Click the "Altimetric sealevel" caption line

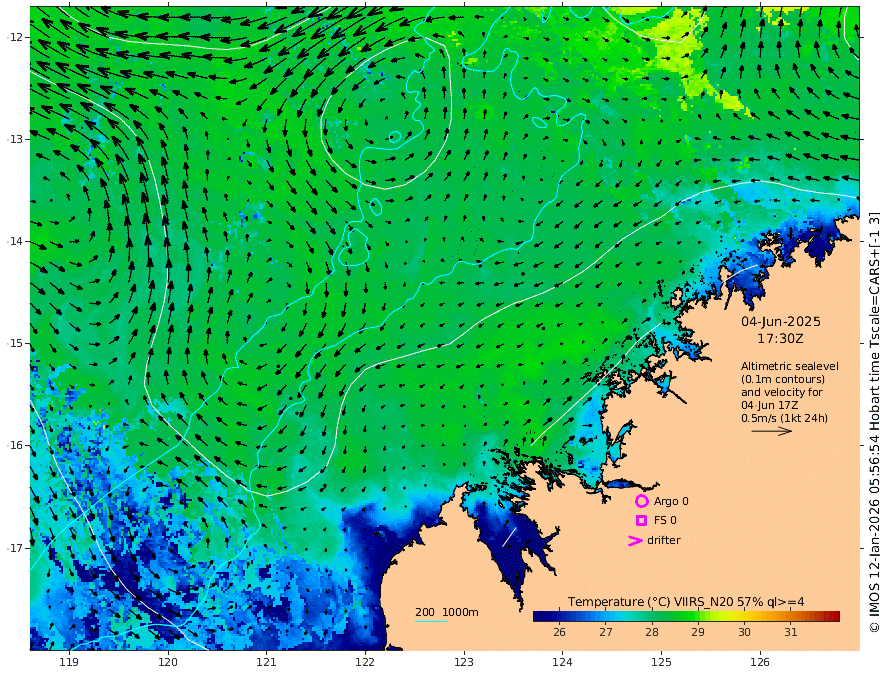click(x=790, y=366)
